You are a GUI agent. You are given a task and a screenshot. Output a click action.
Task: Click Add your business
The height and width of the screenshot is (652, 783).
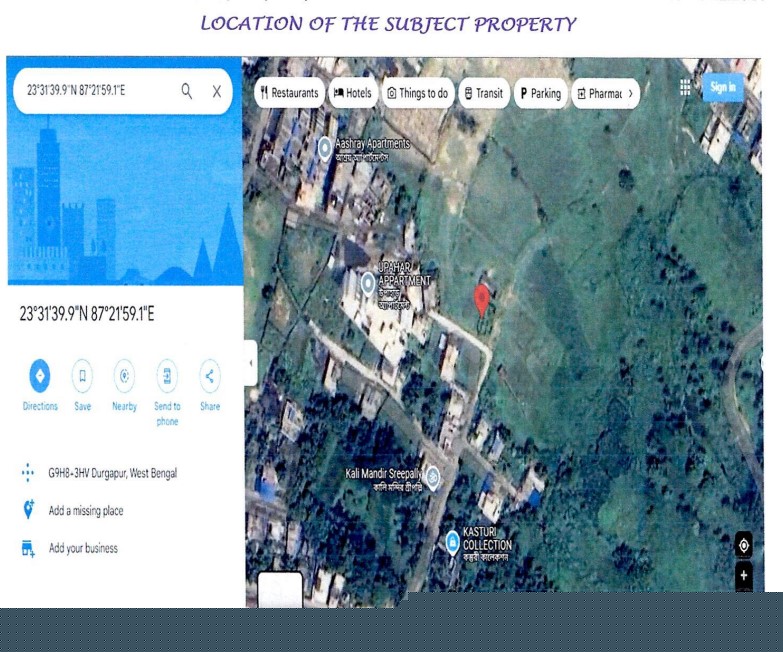click(x=83, y=548)
